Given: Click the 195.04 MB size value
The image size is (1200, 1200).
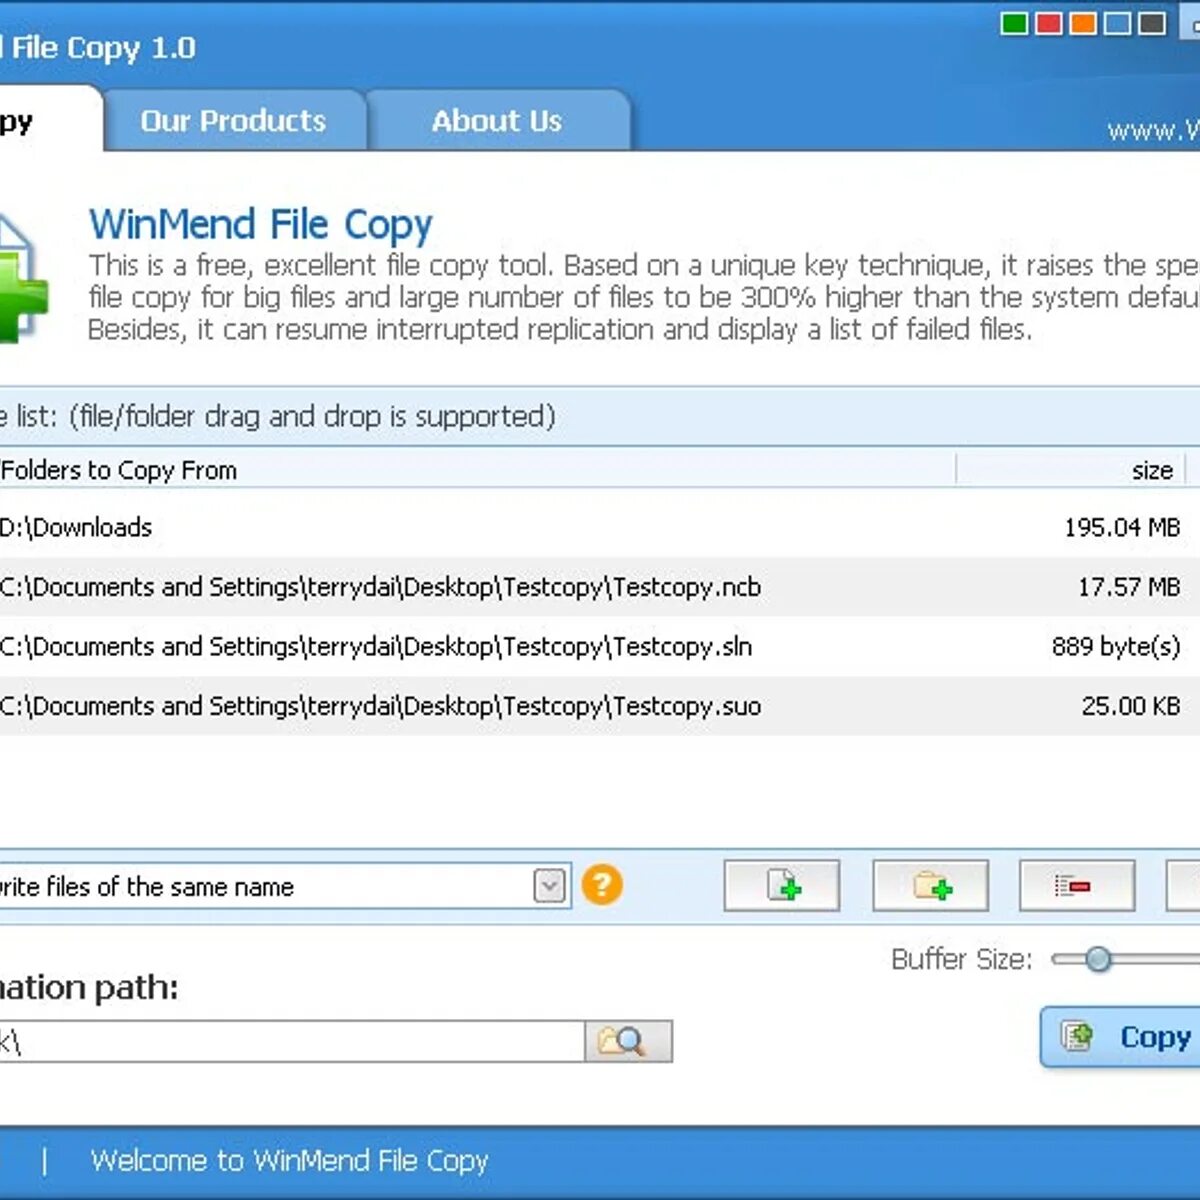Looking at the screenshot, I should [x=1122, y=527].
